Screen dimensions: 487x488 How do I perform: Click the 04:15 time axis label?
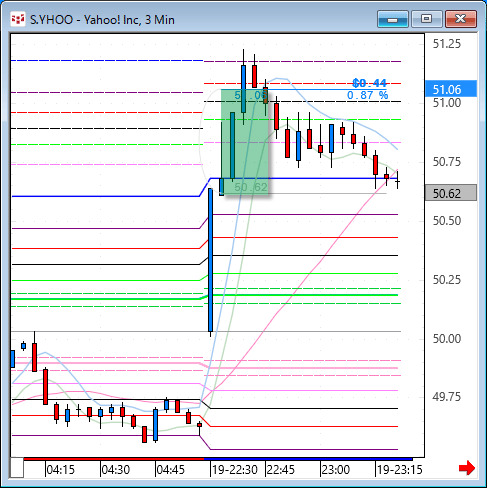point(60,470)
